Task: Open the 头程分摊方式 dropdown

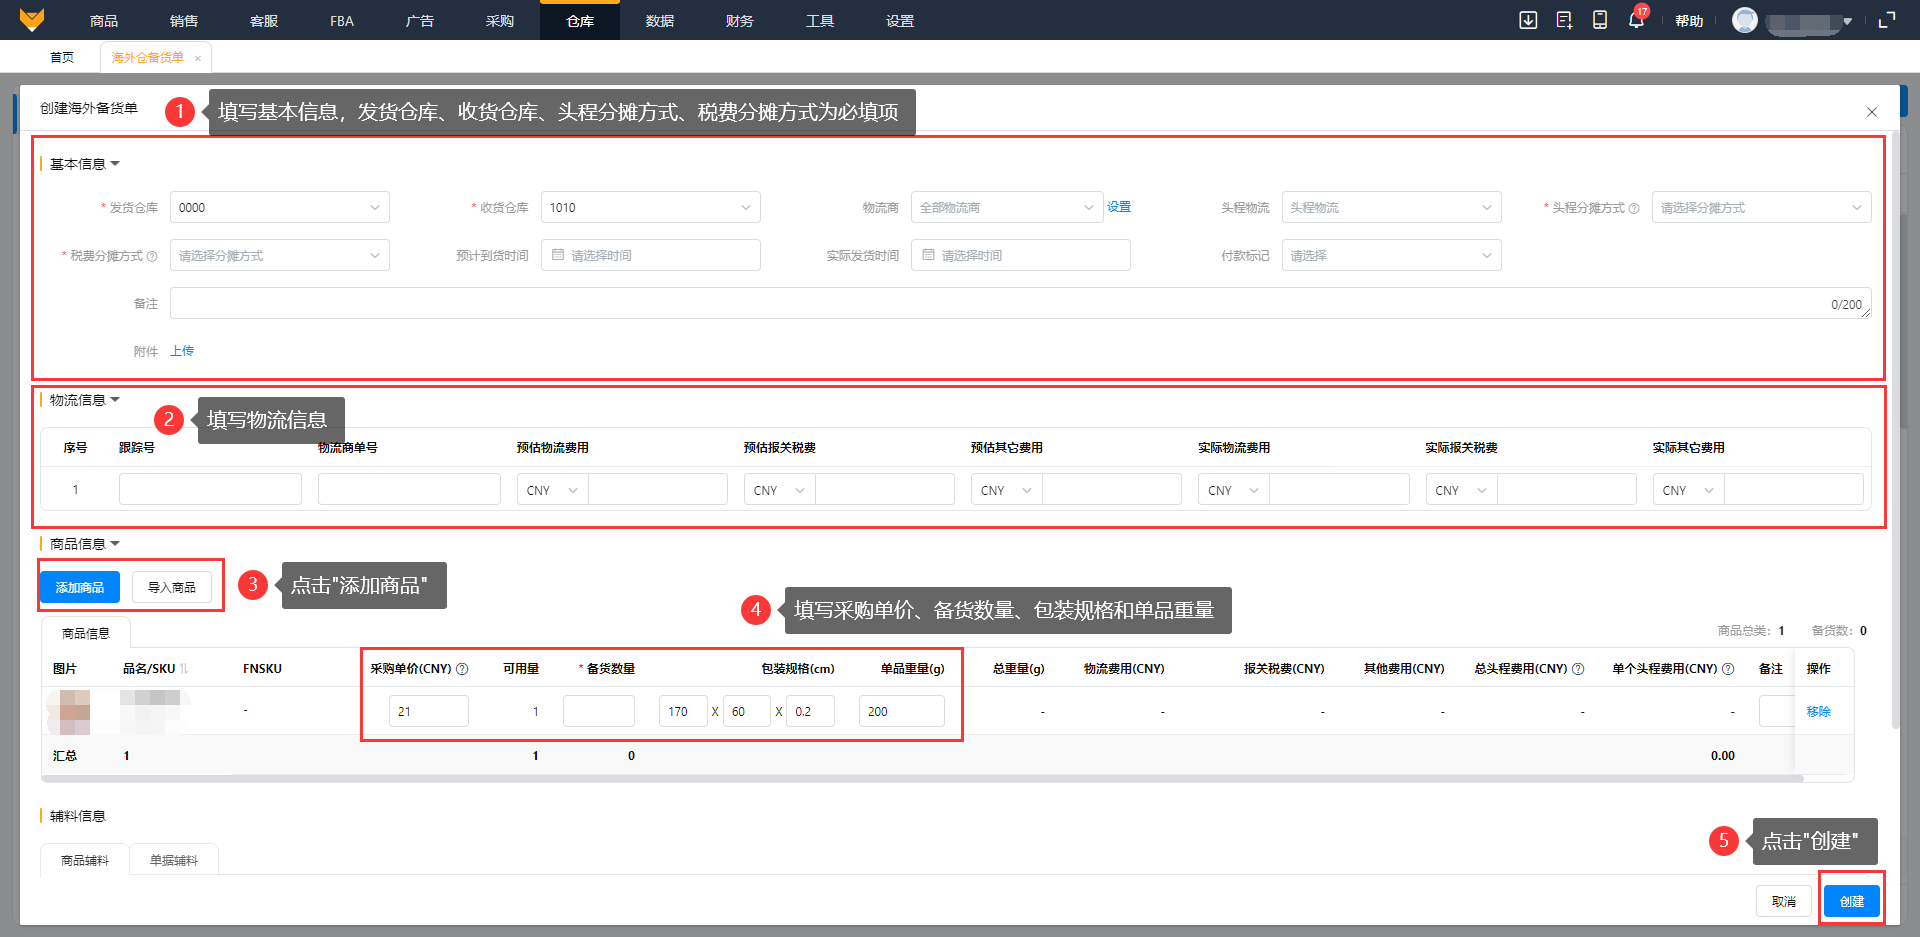Action: click(1760, 208)
